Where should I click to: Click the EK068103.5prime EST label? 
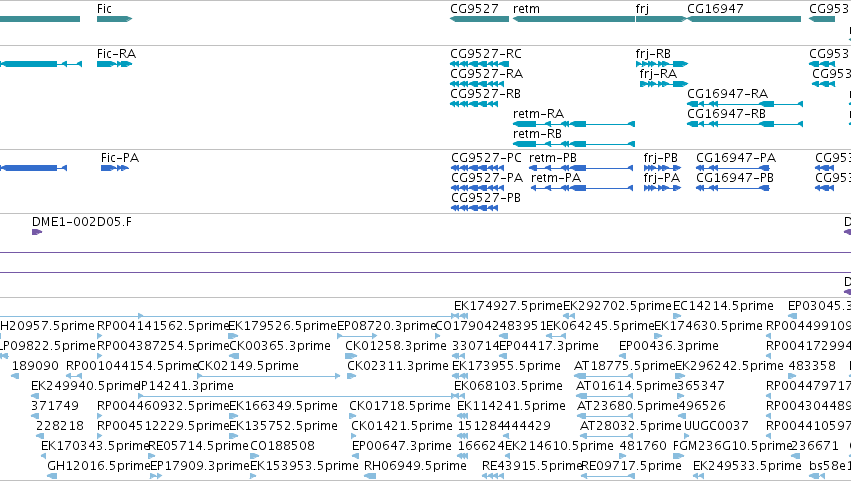(x=509, y=387)
